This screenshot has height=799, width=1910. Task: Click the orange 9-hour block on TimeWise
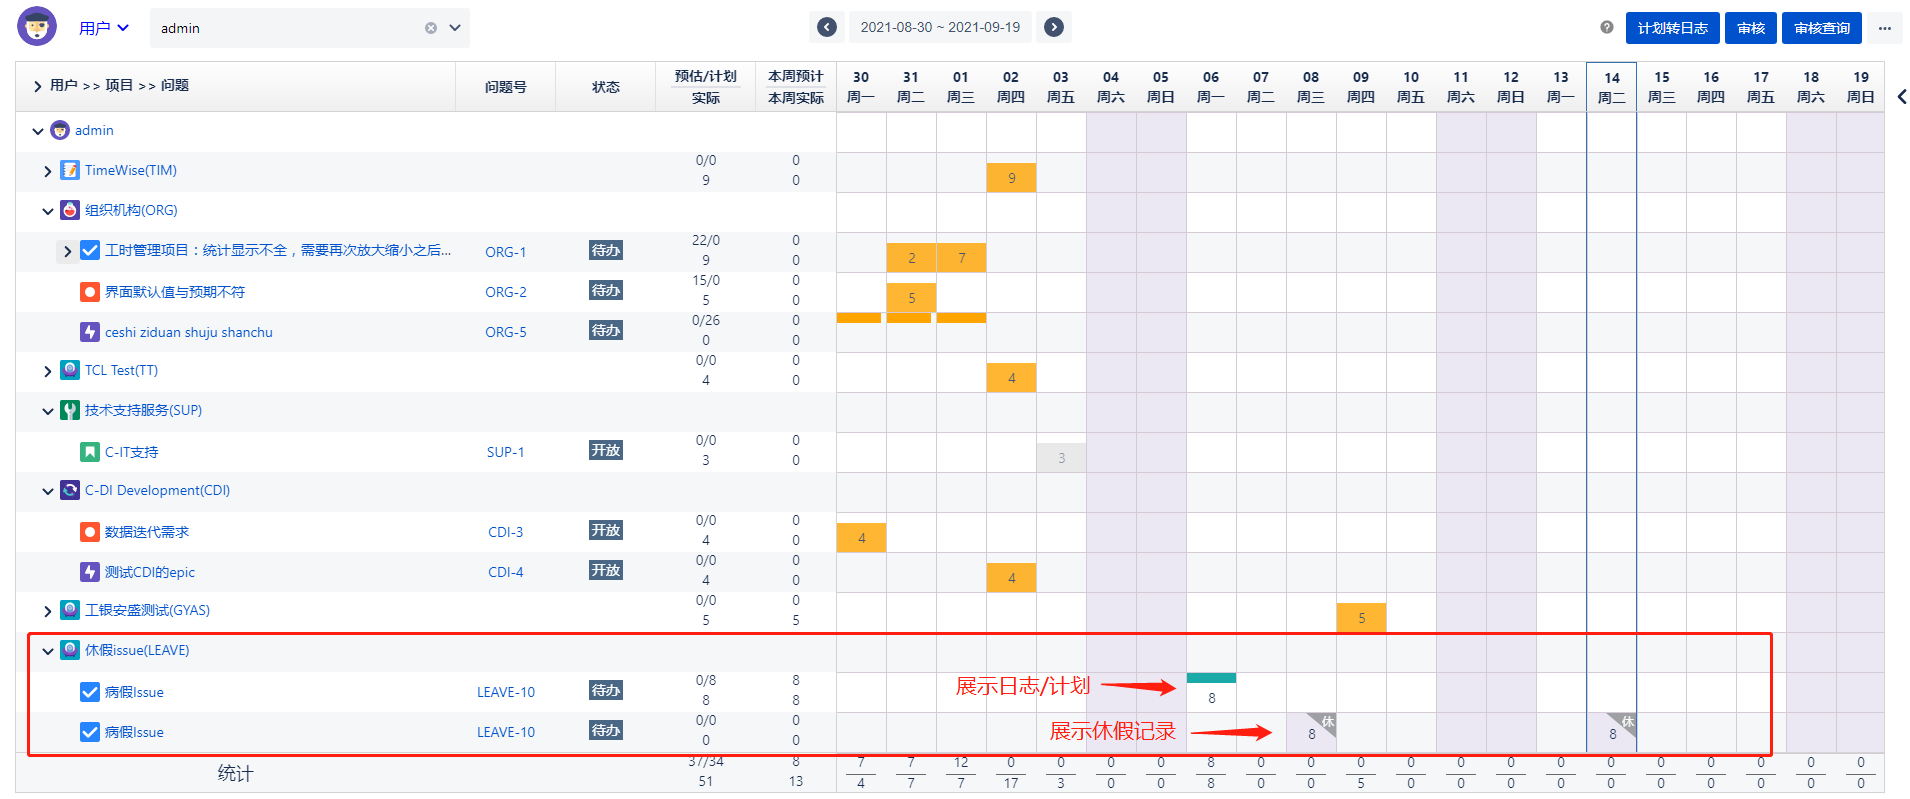[x=1011, y=178]
